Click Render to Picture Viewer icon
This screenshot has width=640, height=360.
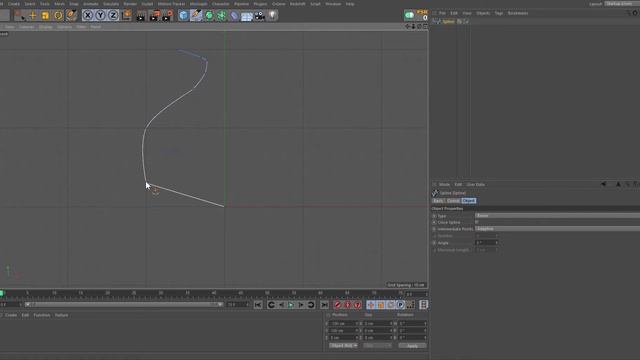(x=154, y=16)
